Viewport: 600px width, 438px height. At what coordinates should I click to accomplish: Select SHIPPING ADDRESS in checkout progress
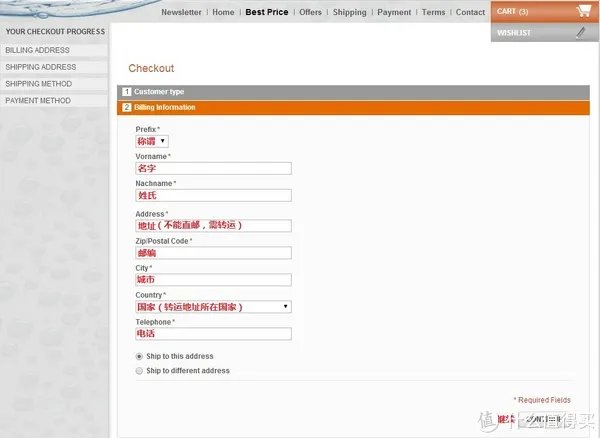click(x=54, y=67)
